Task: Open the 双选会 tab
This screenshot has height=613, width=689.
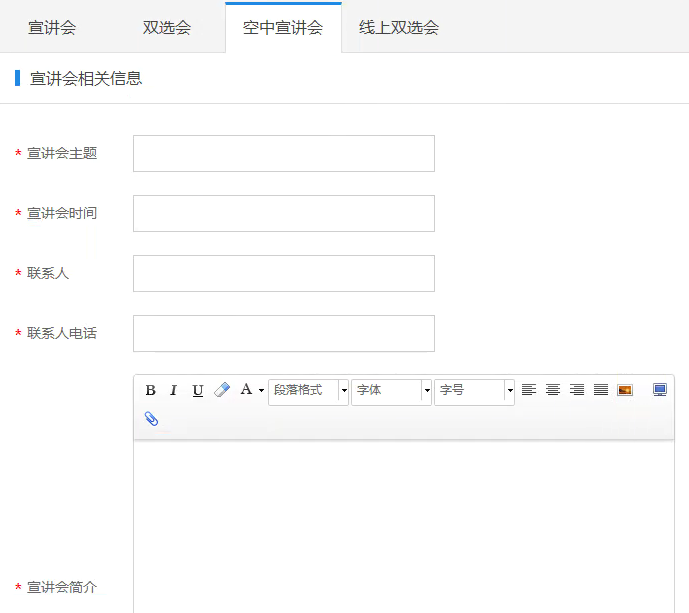Action: pos(167,27)
